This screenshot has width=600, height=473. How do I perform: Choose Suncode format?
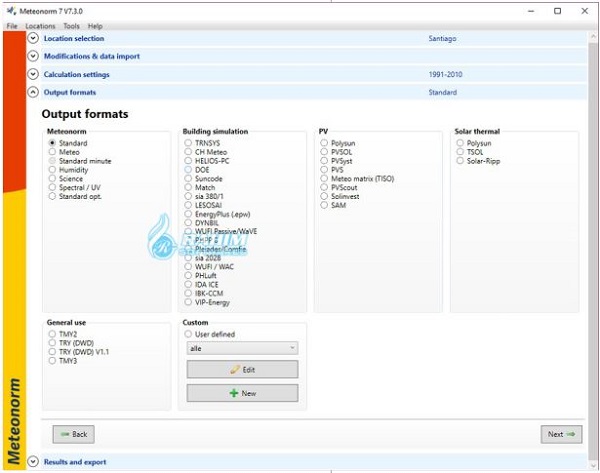[188, 178]
